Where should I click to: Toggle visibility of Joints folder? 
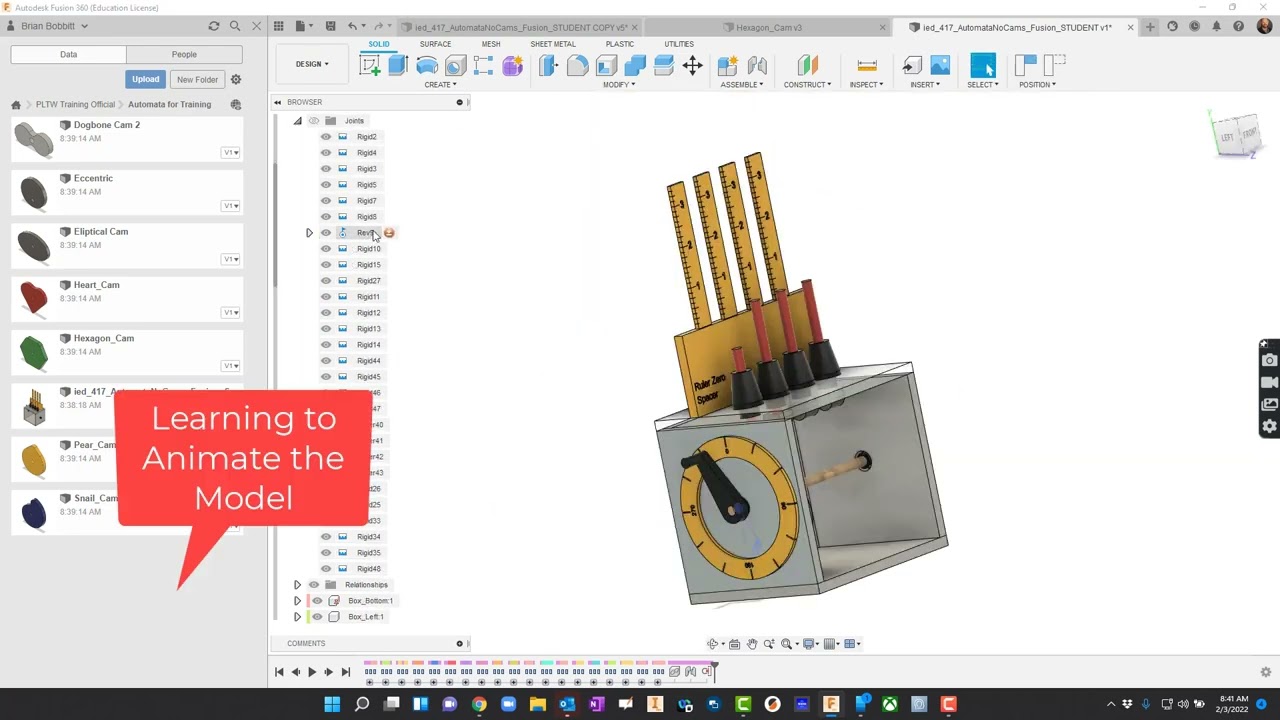[314, 121]
